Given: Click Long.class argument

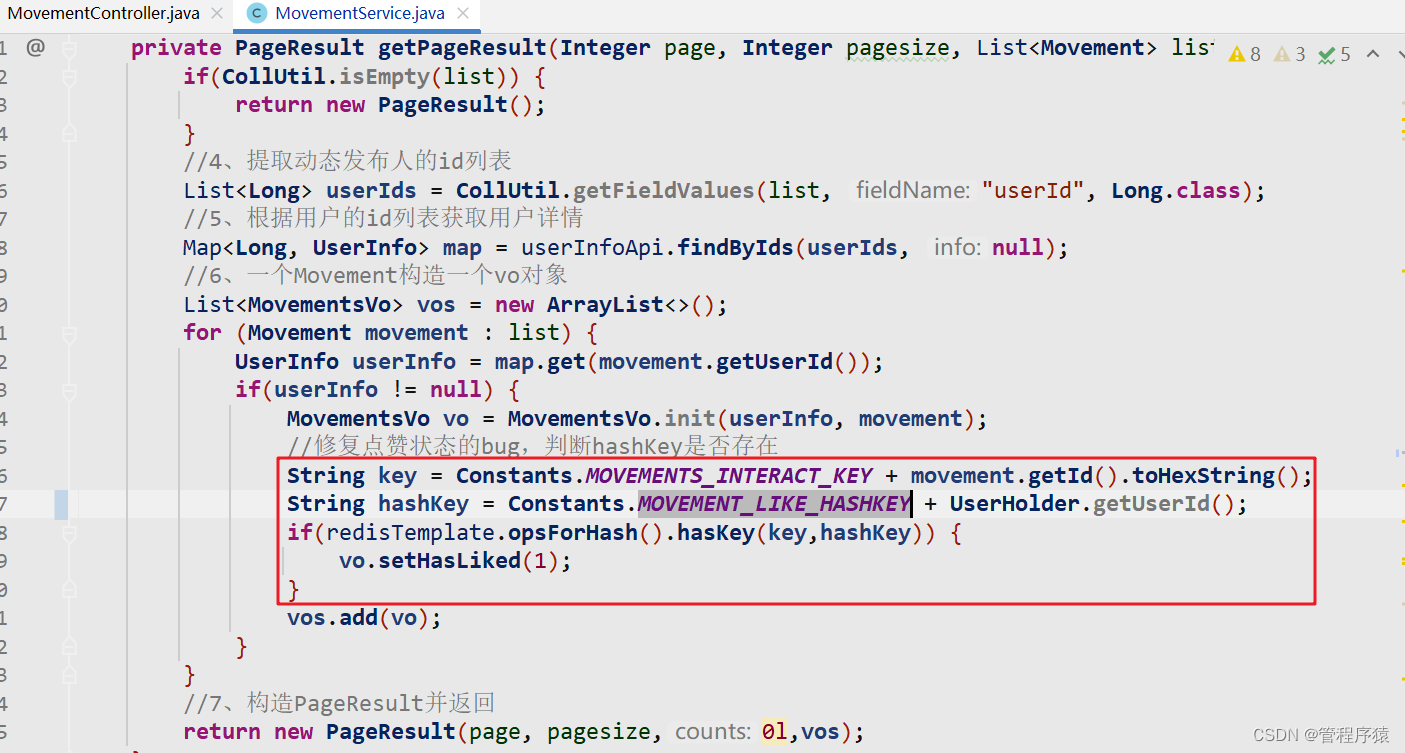Looking at the screenshot, I should click(1176, 190).
